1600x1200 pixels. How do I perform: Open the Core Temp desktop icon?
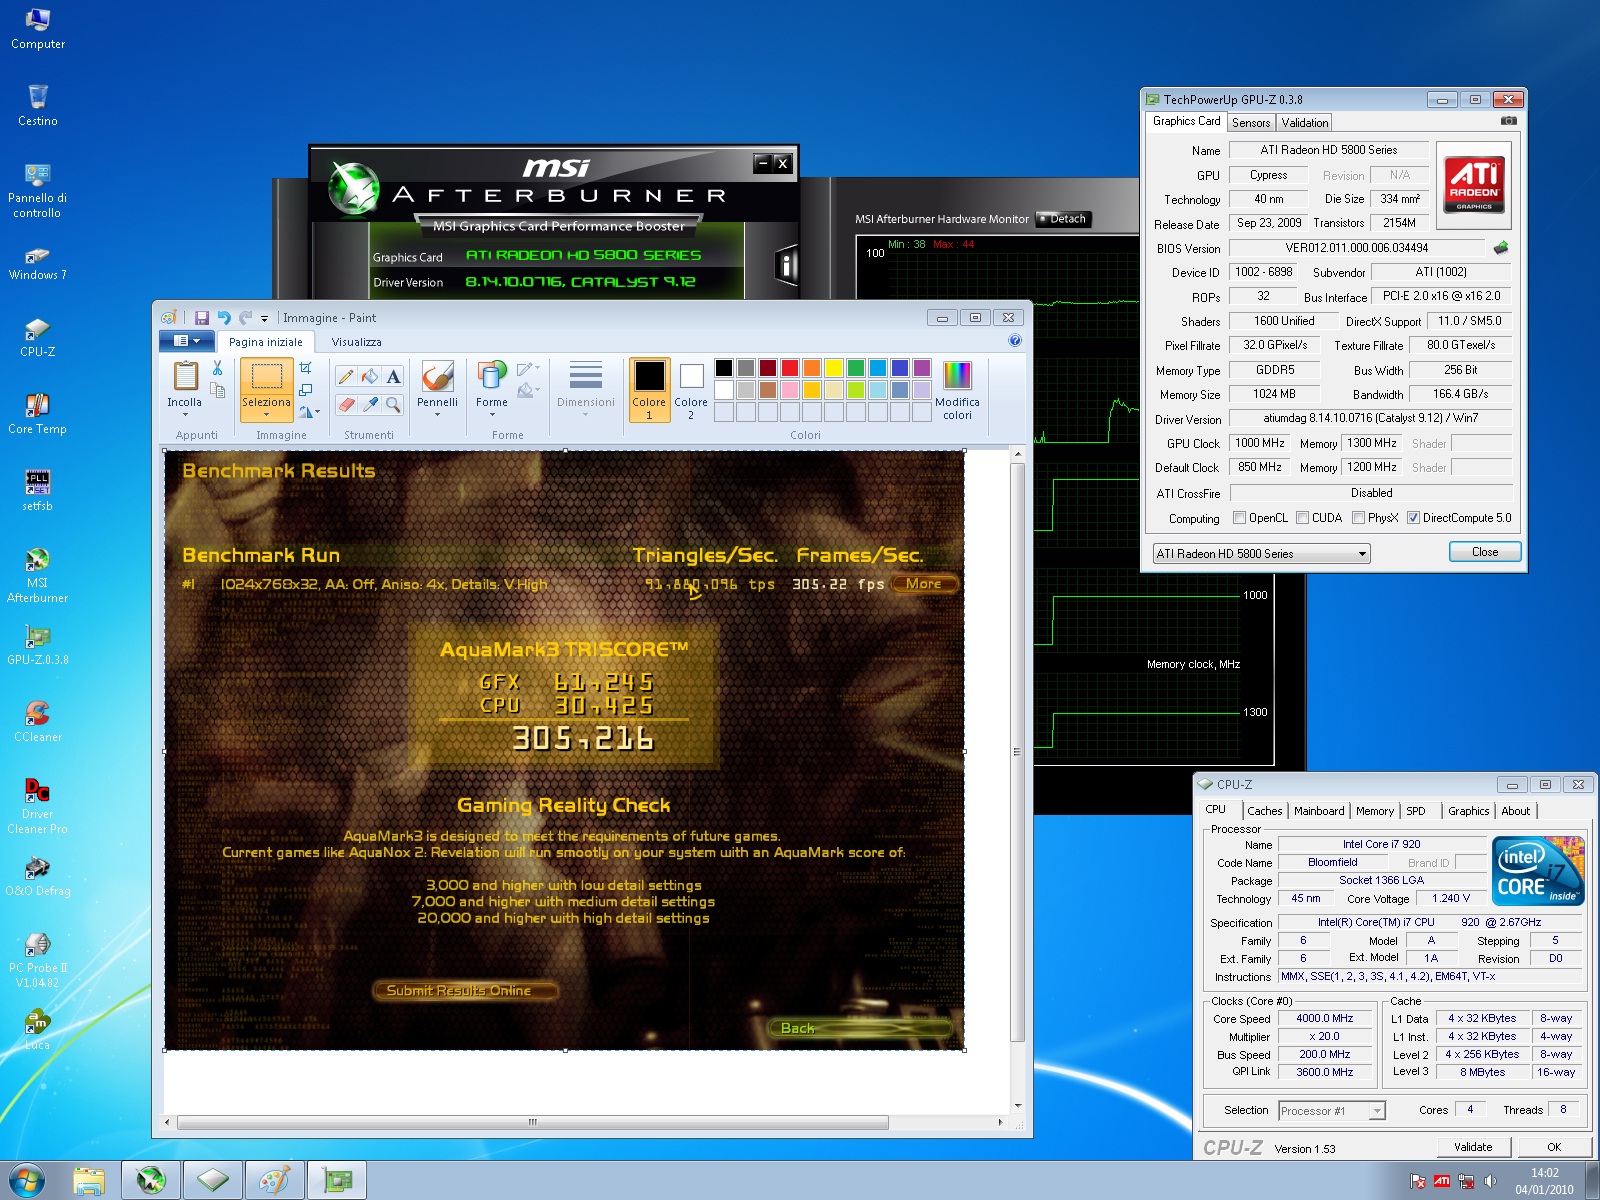click(x=37, y=415)
